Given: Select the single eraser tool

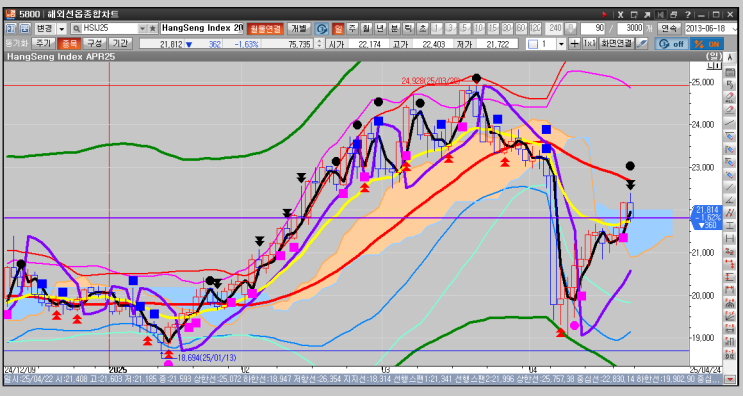Looking at the screenshot, I should (x=729, y=110).
